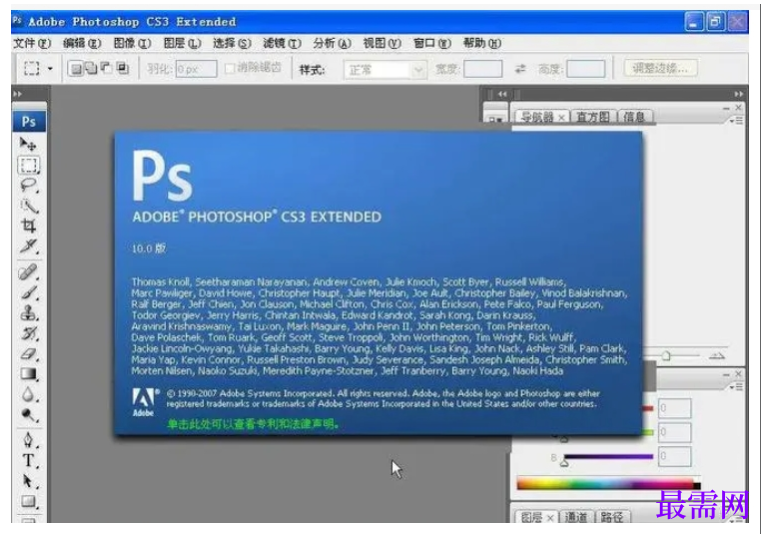Click the 高度 height input field
This screenshot has width=768, height=536.
(x=586, y=69)
